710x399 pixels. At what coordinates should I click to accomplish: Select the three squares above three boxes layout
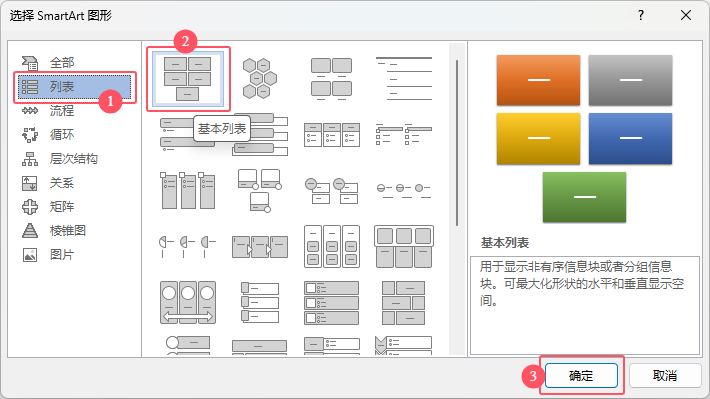pos(403,246)
